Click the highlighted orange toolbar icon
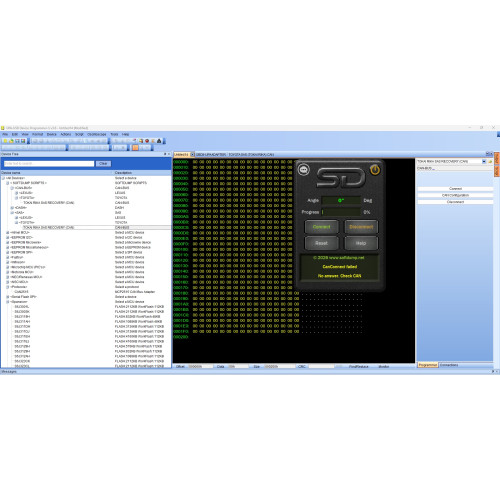Viewport: 500px width, 500px height. 135,148
